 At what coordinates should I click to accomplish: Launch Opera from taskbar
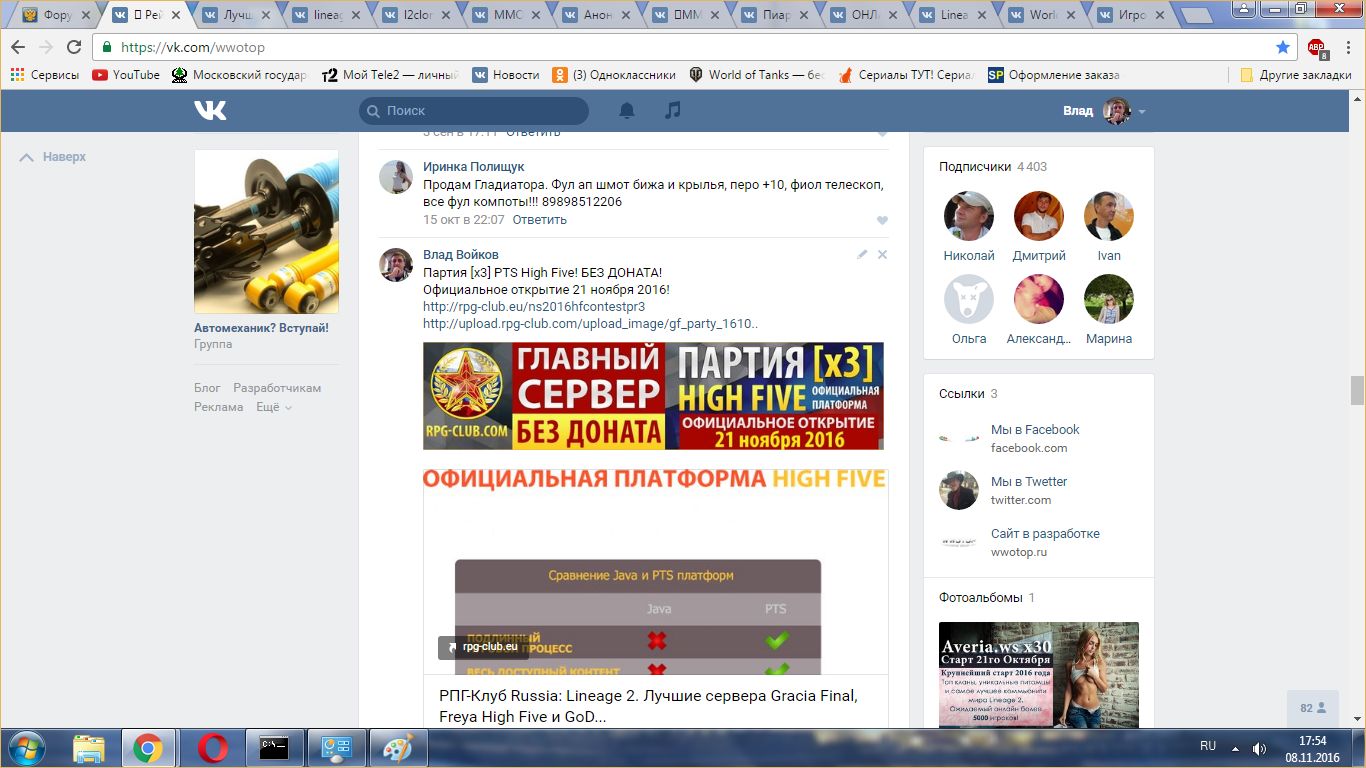pyautogui.click(x=212, y=748)
